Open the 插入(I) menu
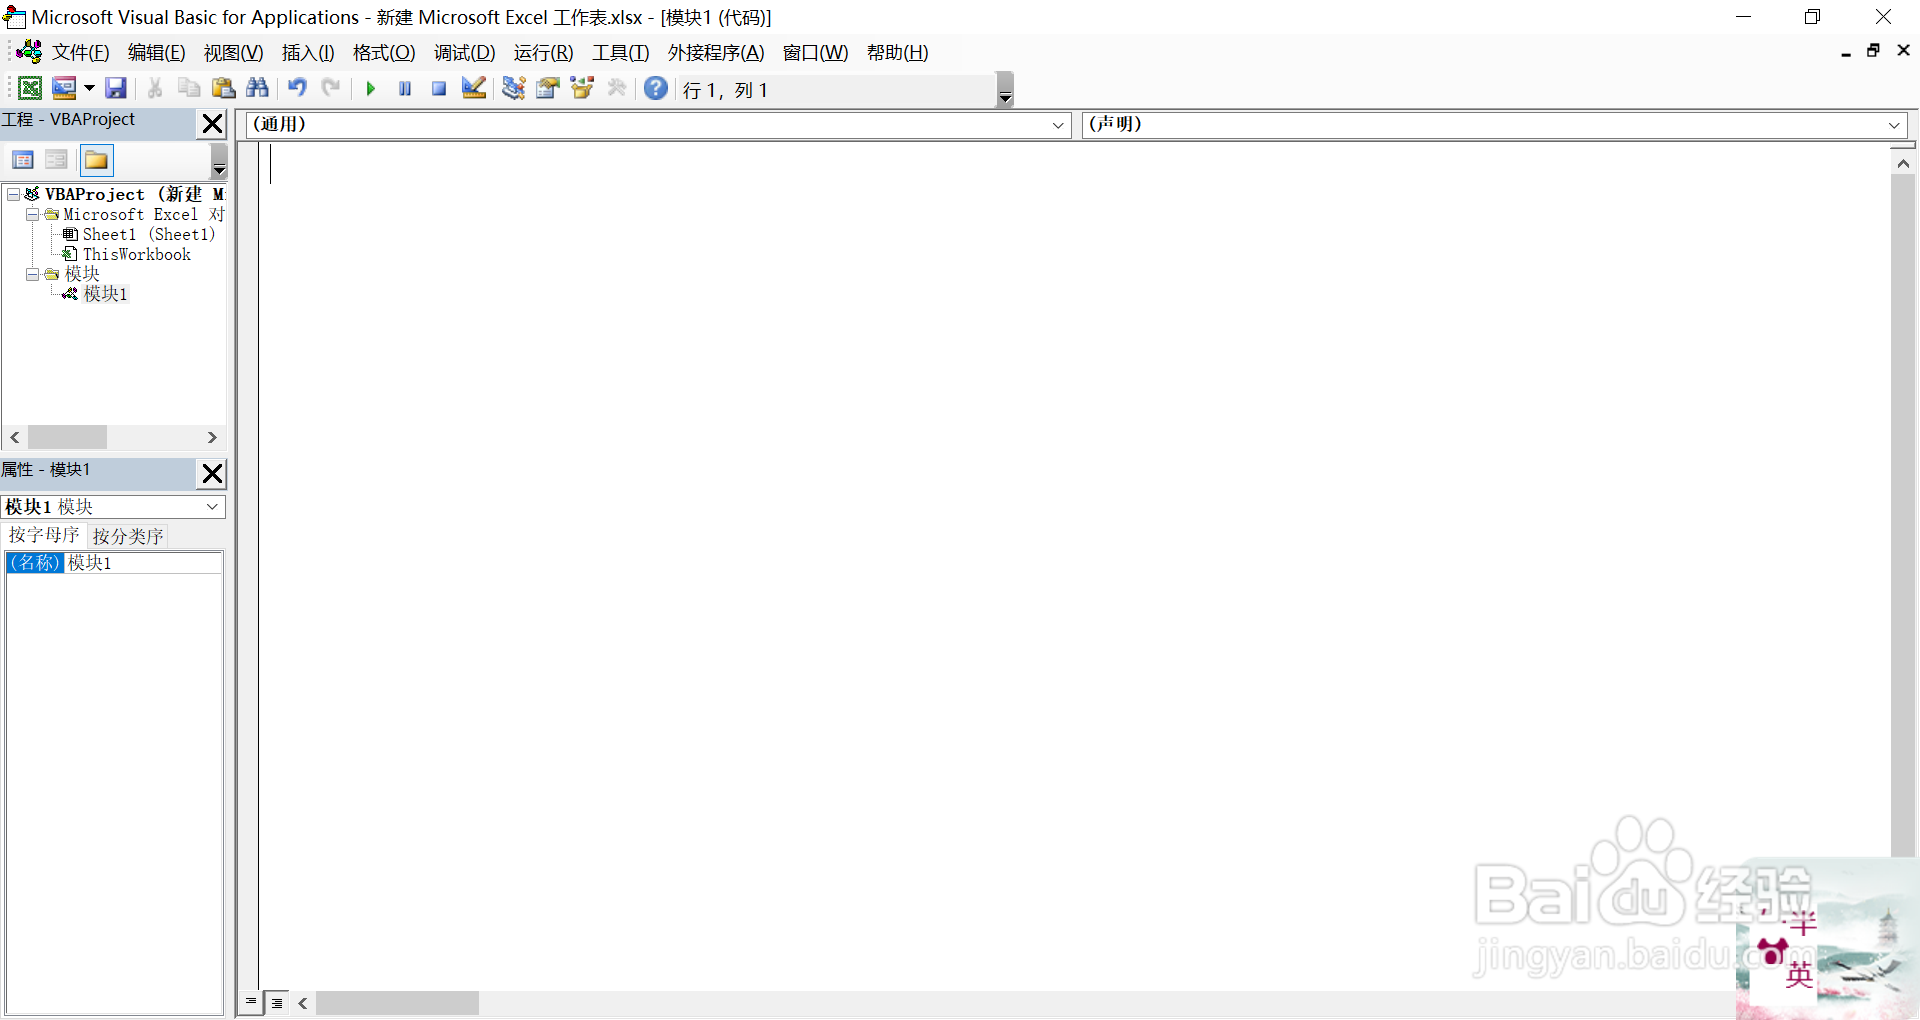The height and width of the screenshot is (1020, 1920). [308, 53]
